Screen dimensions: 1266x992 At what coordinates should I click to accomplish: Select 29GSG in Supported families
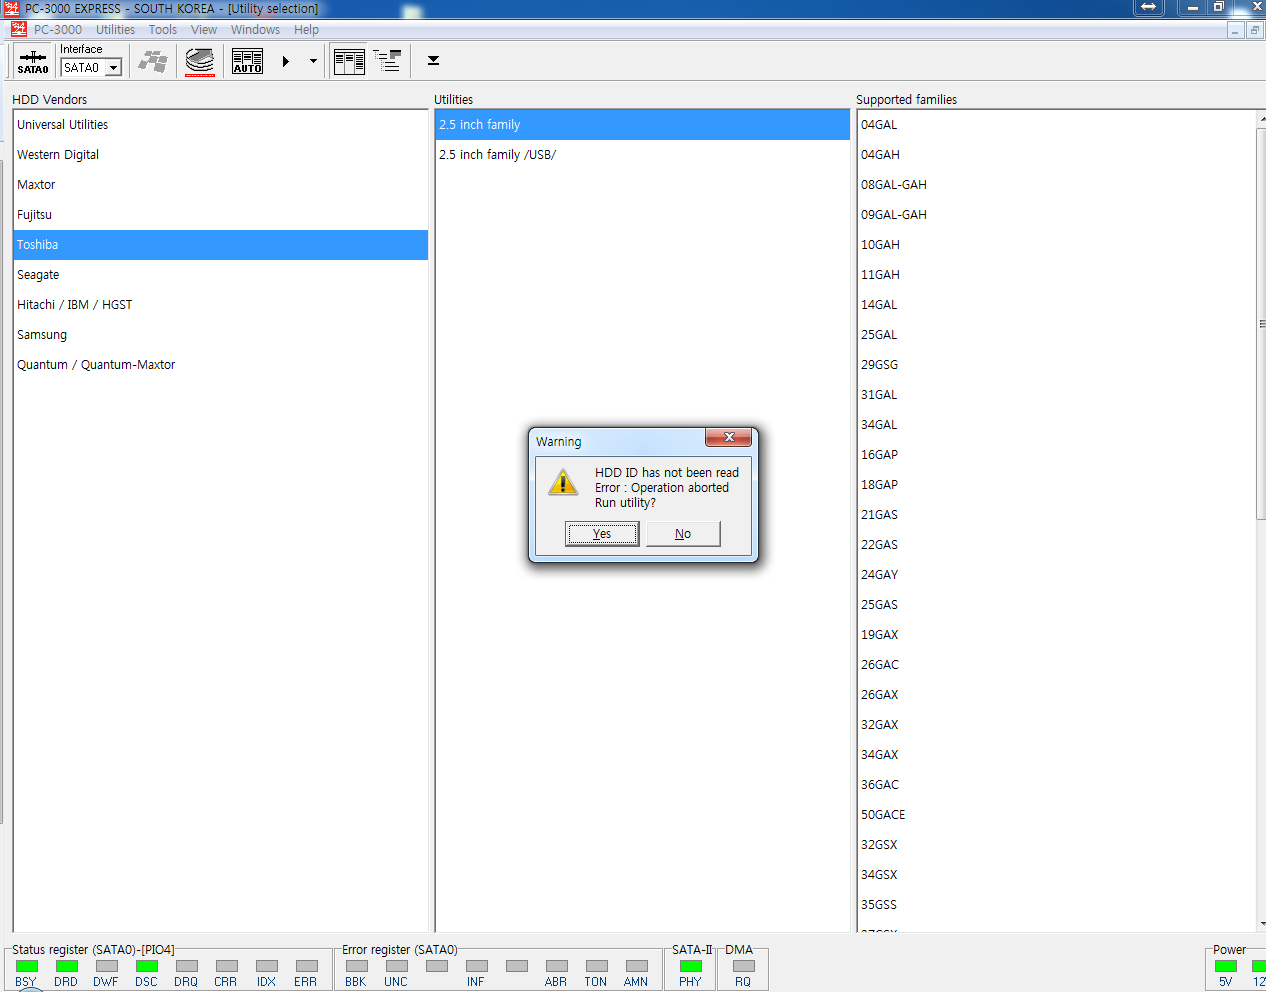(1056, 365)
